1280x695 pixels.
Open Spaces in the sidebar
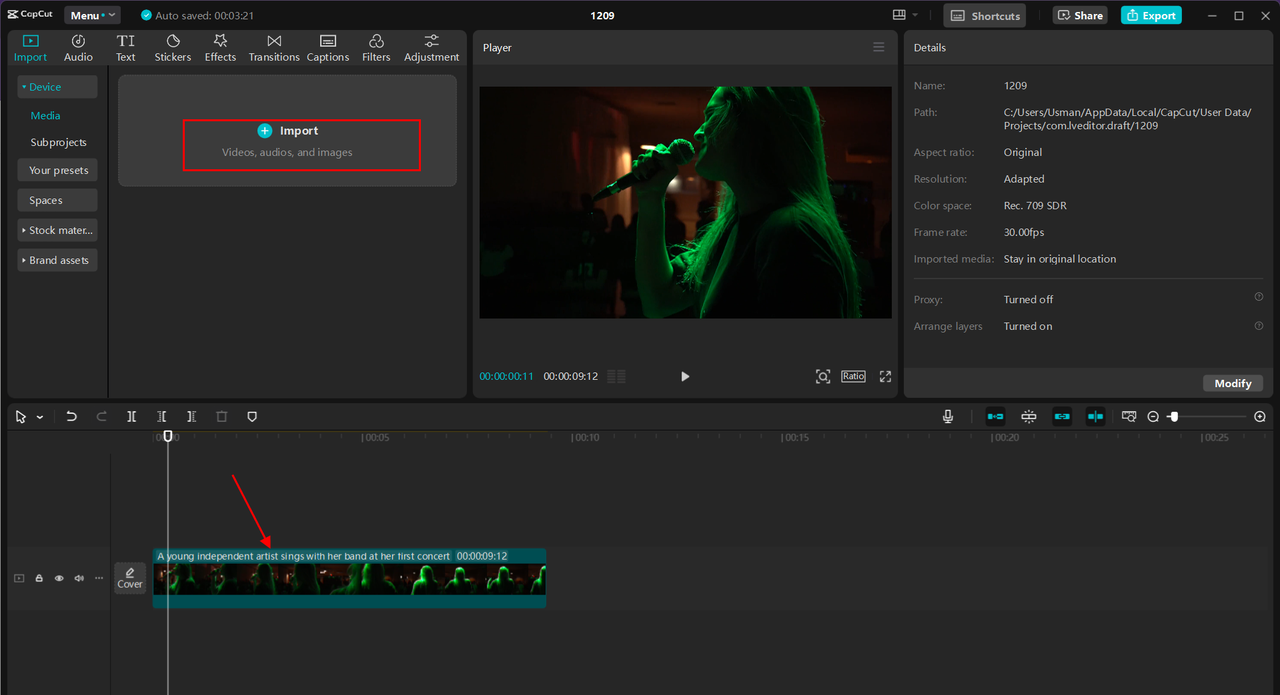click(x=57, y=200)
